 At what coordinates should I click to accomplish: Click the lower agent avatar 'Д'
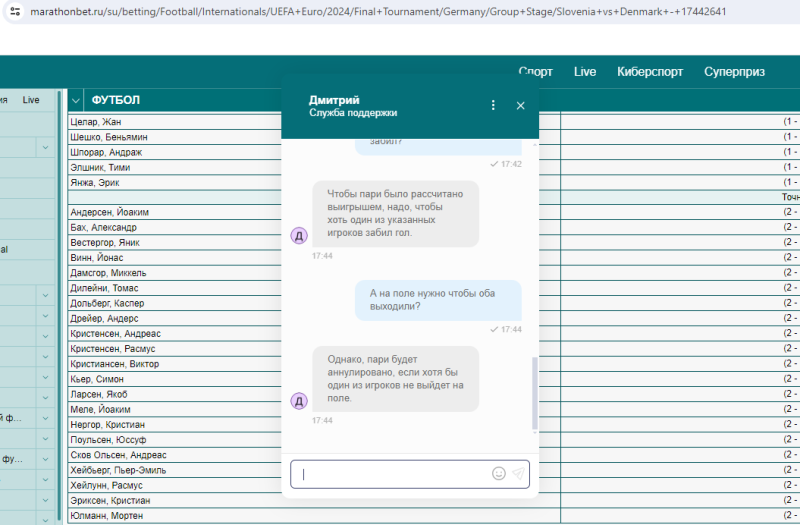tap(298, 401)
